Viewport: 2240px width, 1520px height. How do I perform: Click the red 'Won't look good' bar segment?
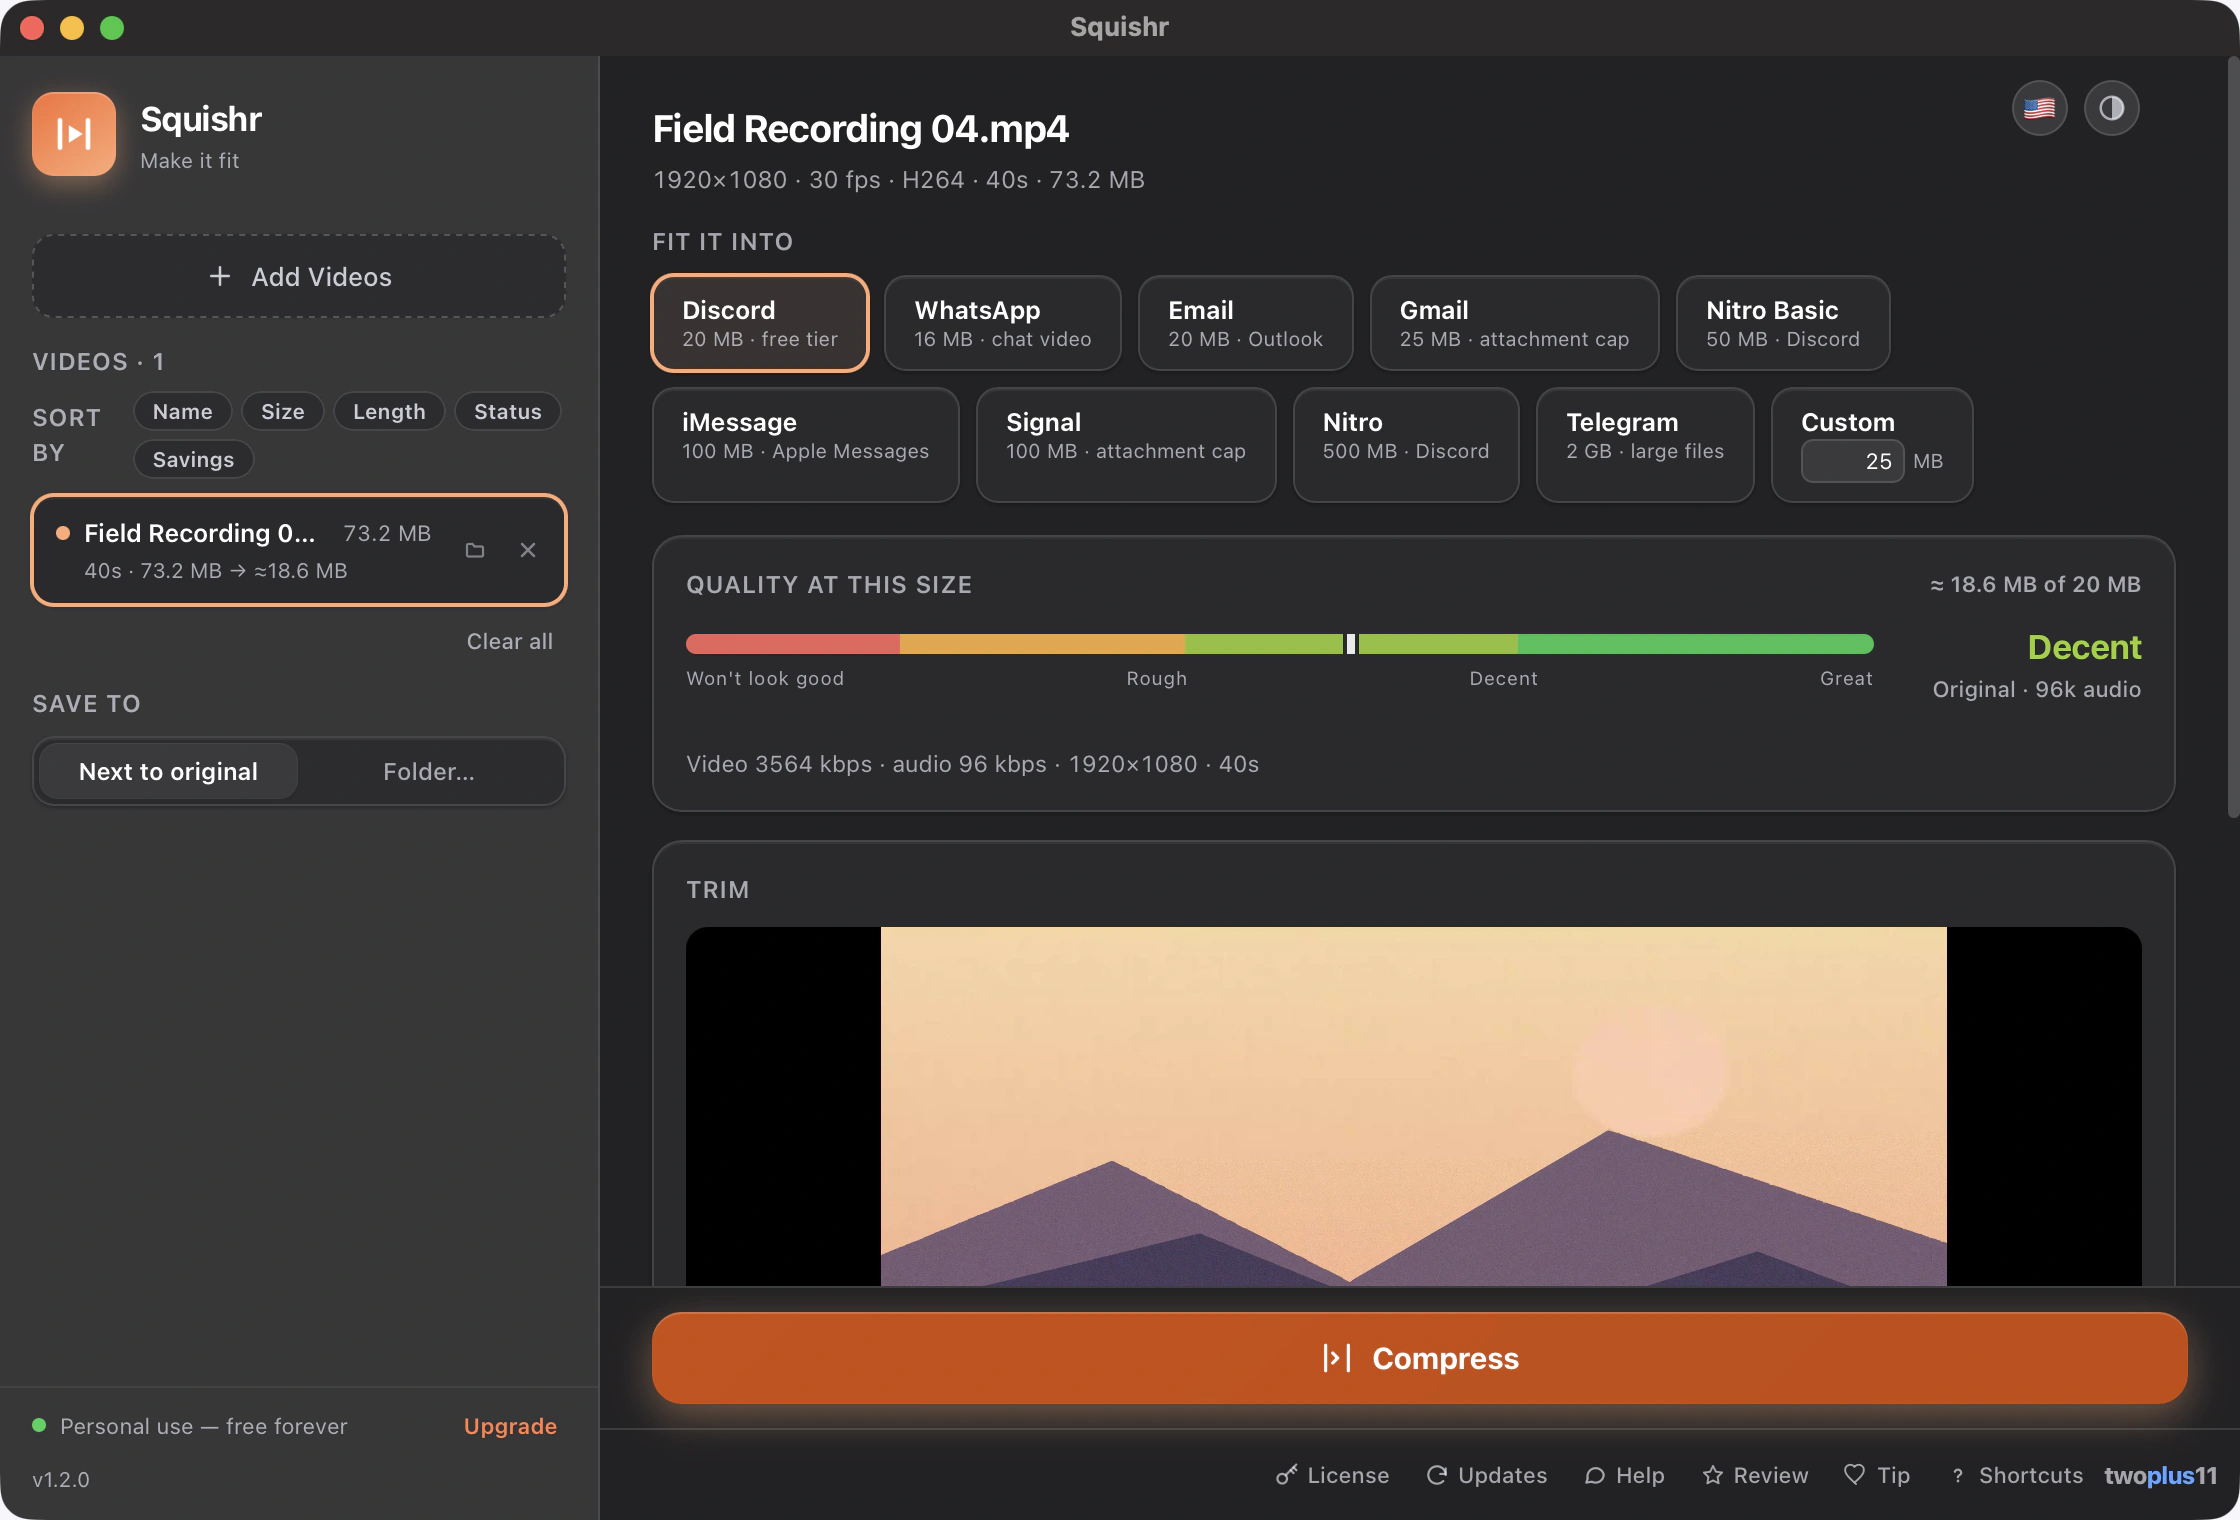[x=793, y=644]
